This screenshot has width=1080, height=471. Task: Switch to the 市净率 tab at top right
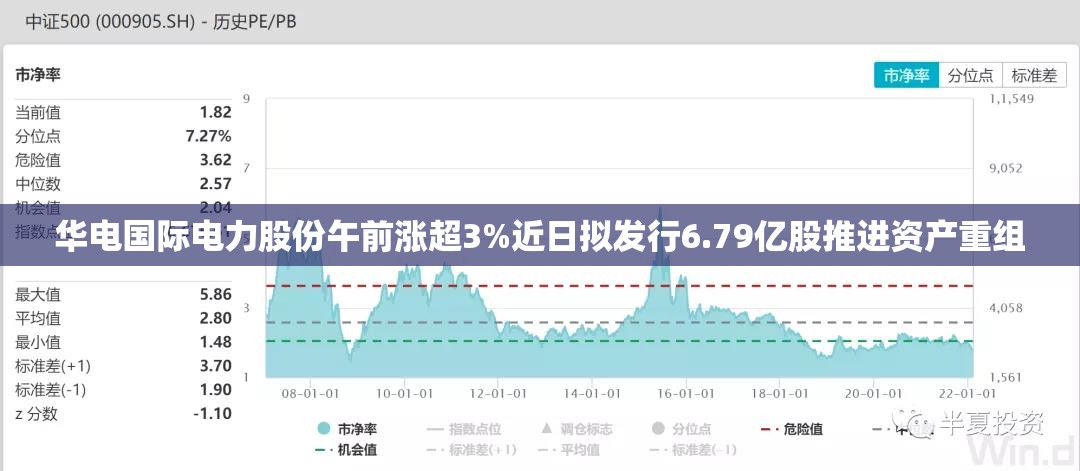coord(906,76)
